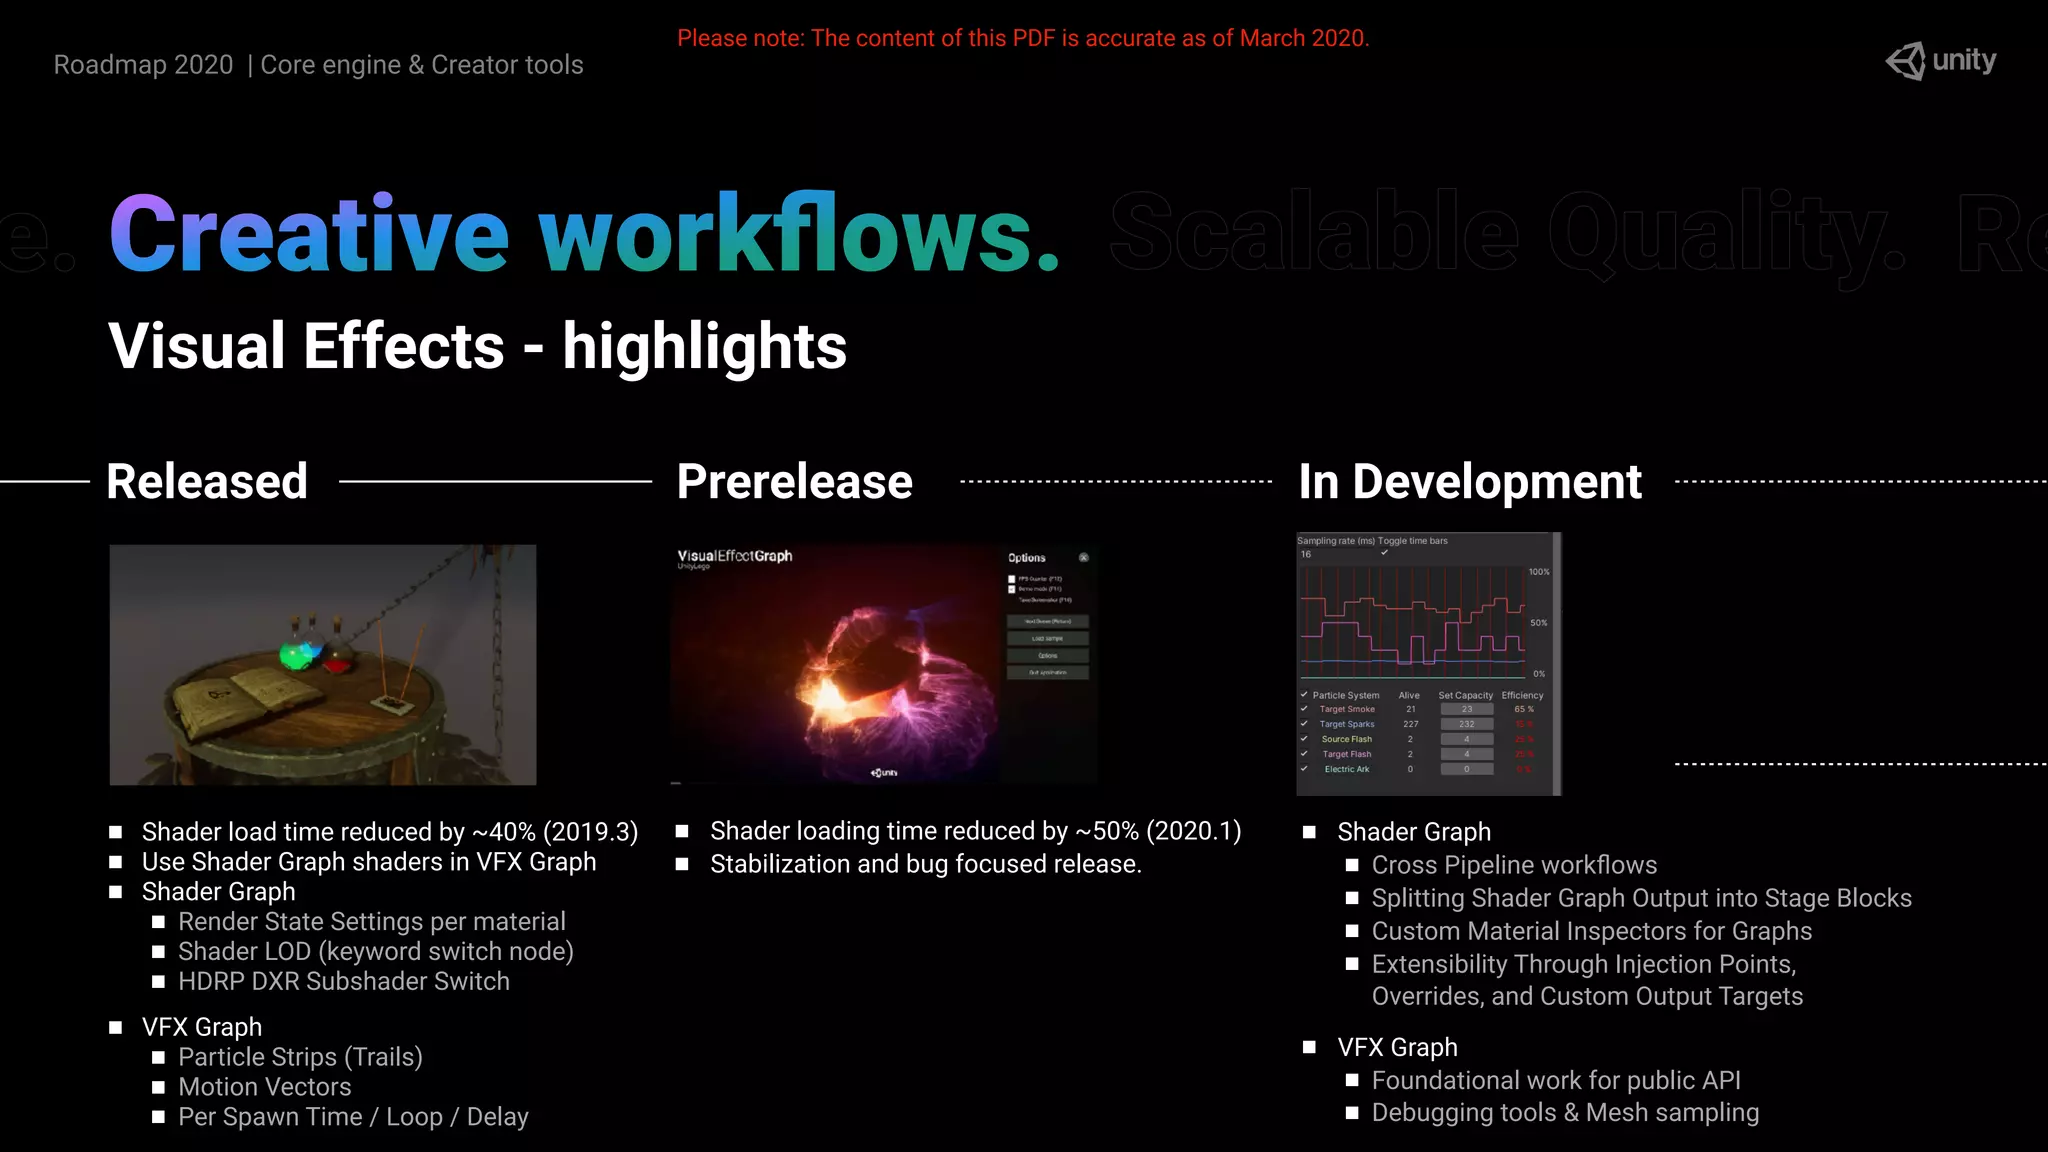Uncheck the Target Sparks row checkbox
Viewport: 2048px width, 1152px height.
click(x=1304, y=724)
